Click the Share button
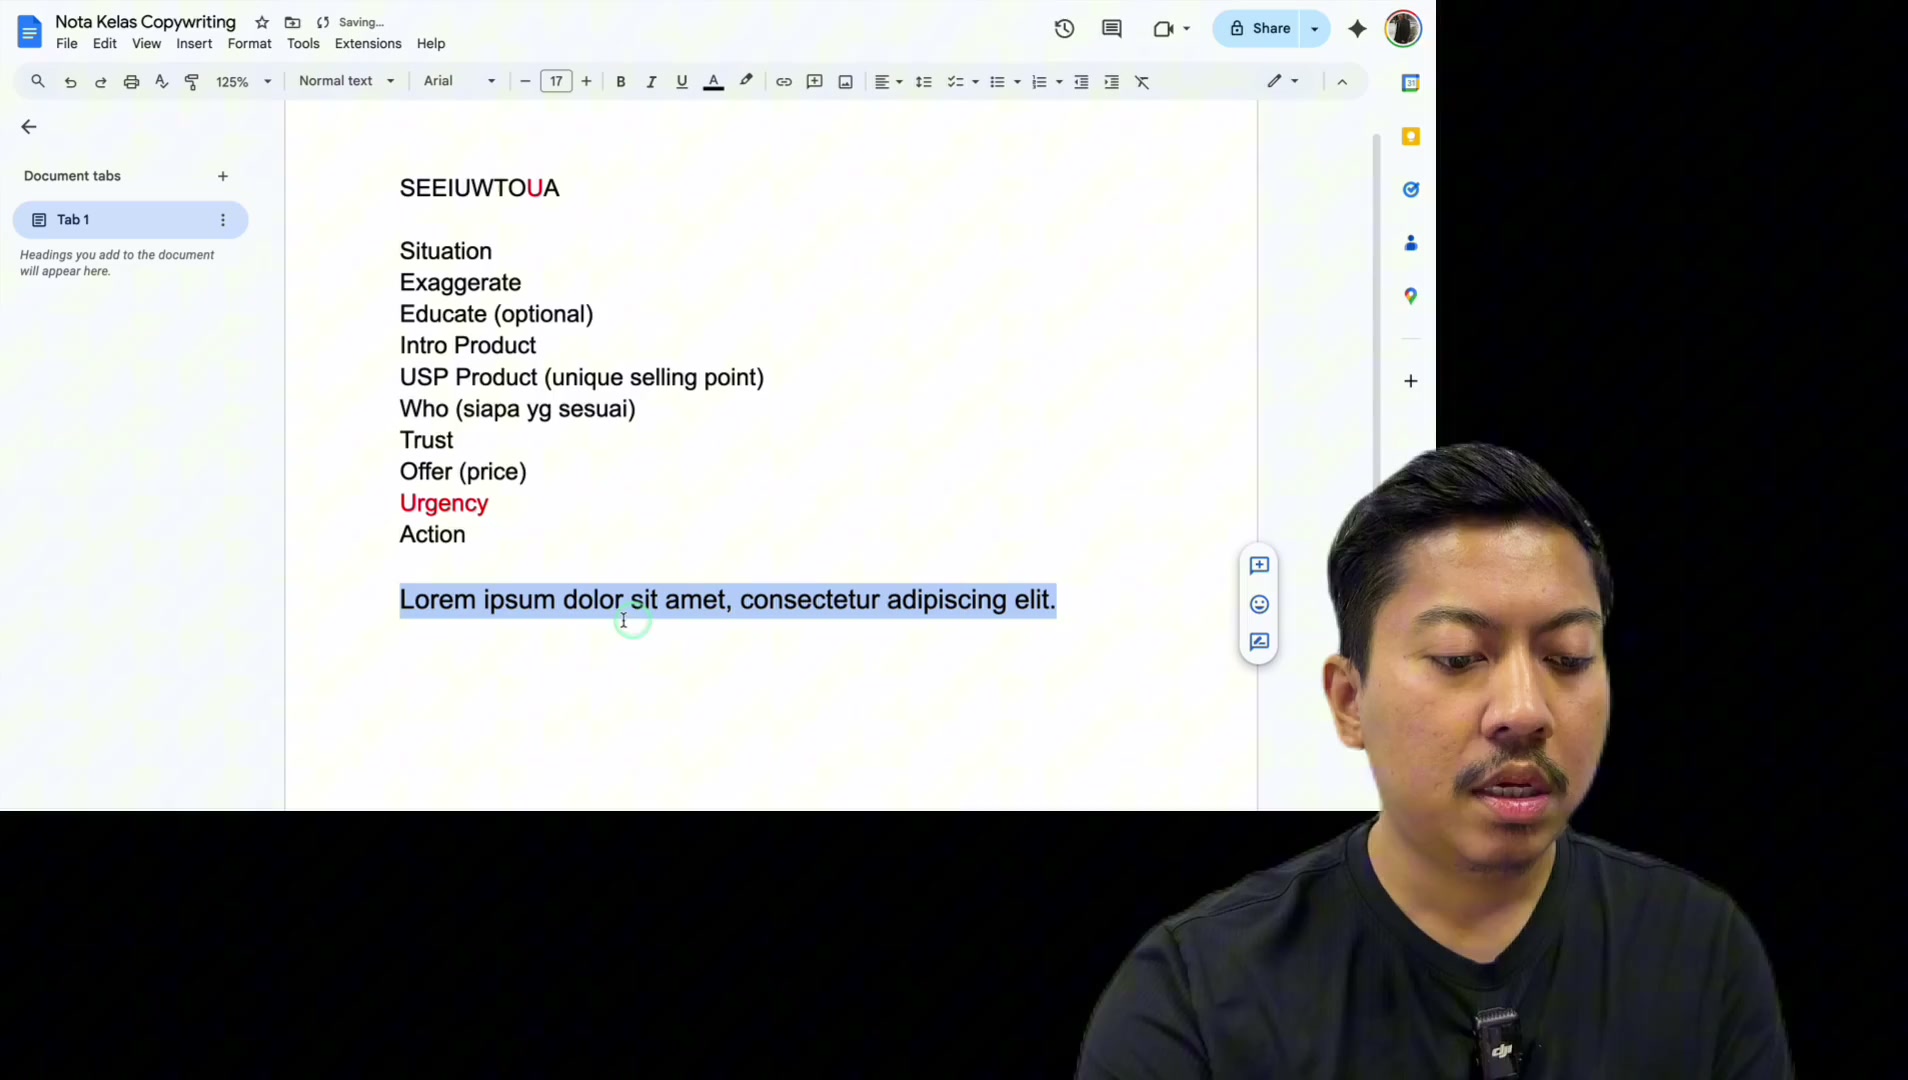 click(x=1259, y=29)
